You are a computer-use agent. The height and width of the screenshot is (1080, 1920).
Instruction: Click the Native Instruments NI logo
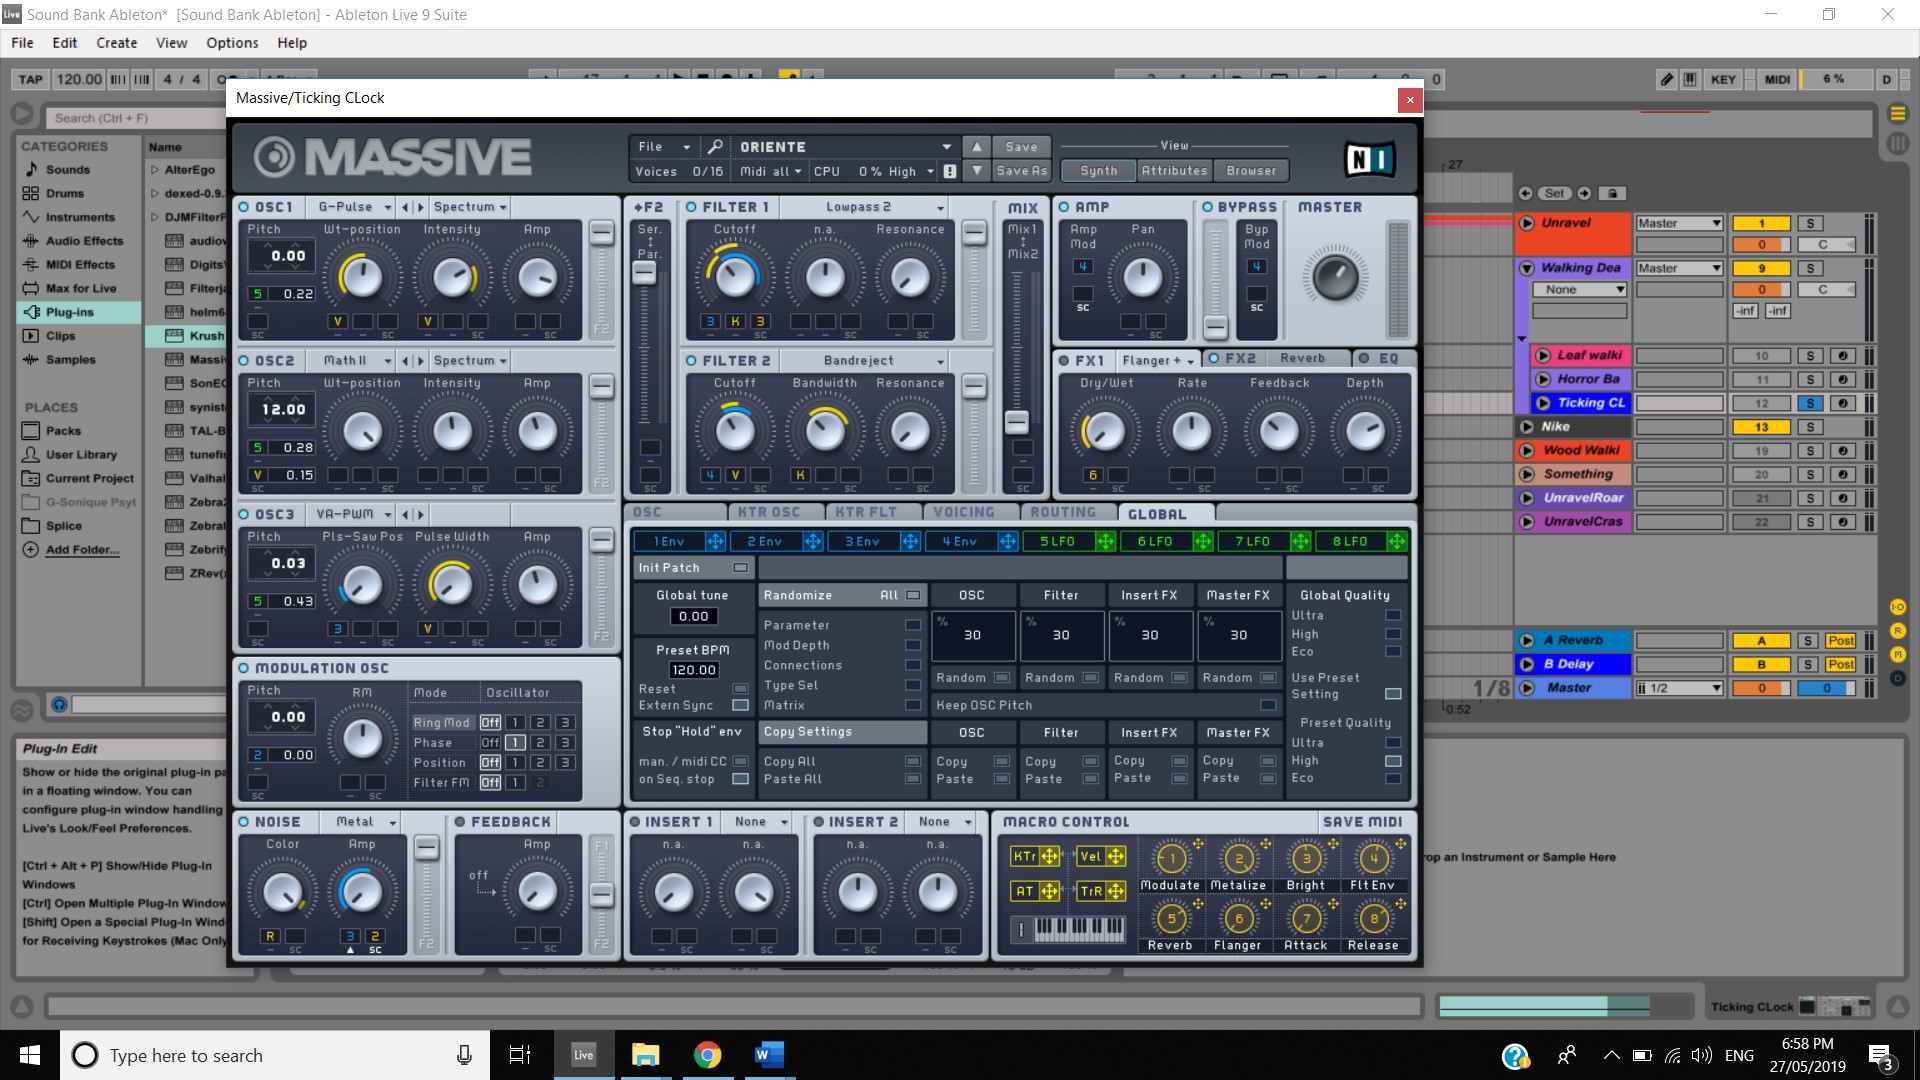[1369, 159]
